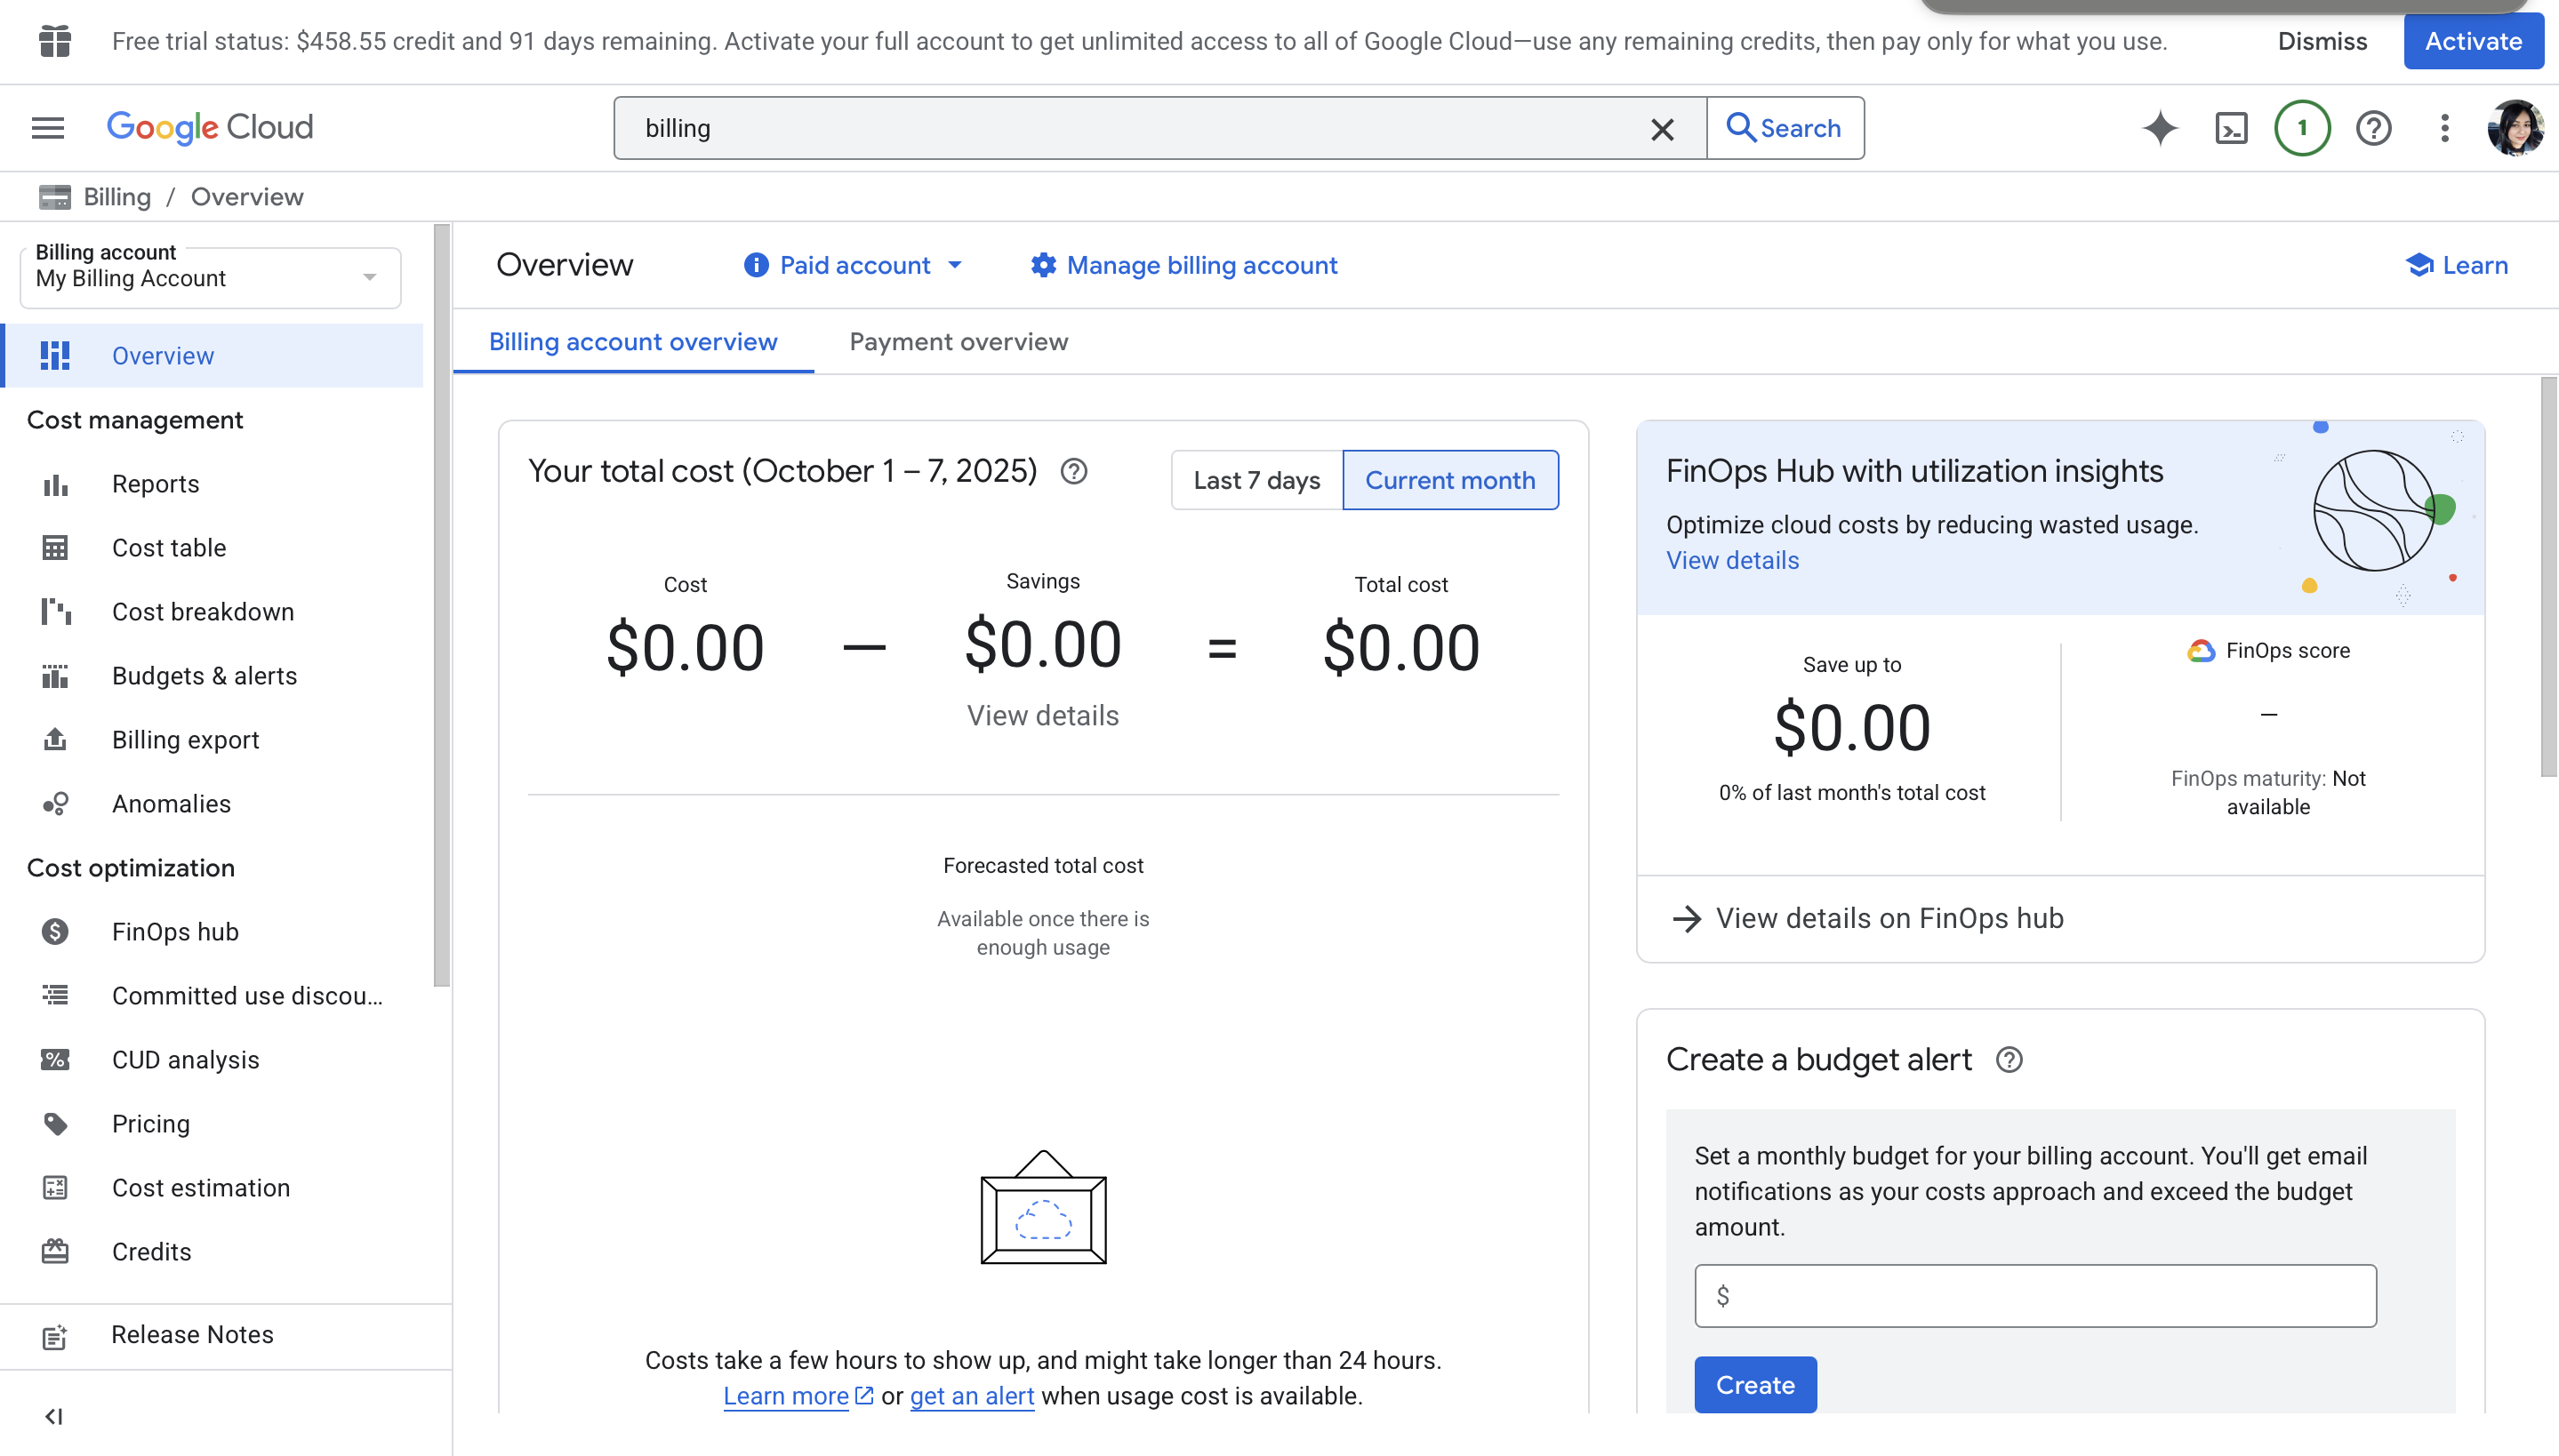
Task: Open the three-dot settings menu
Action: pyautogui.click(x=2444, y=128)
